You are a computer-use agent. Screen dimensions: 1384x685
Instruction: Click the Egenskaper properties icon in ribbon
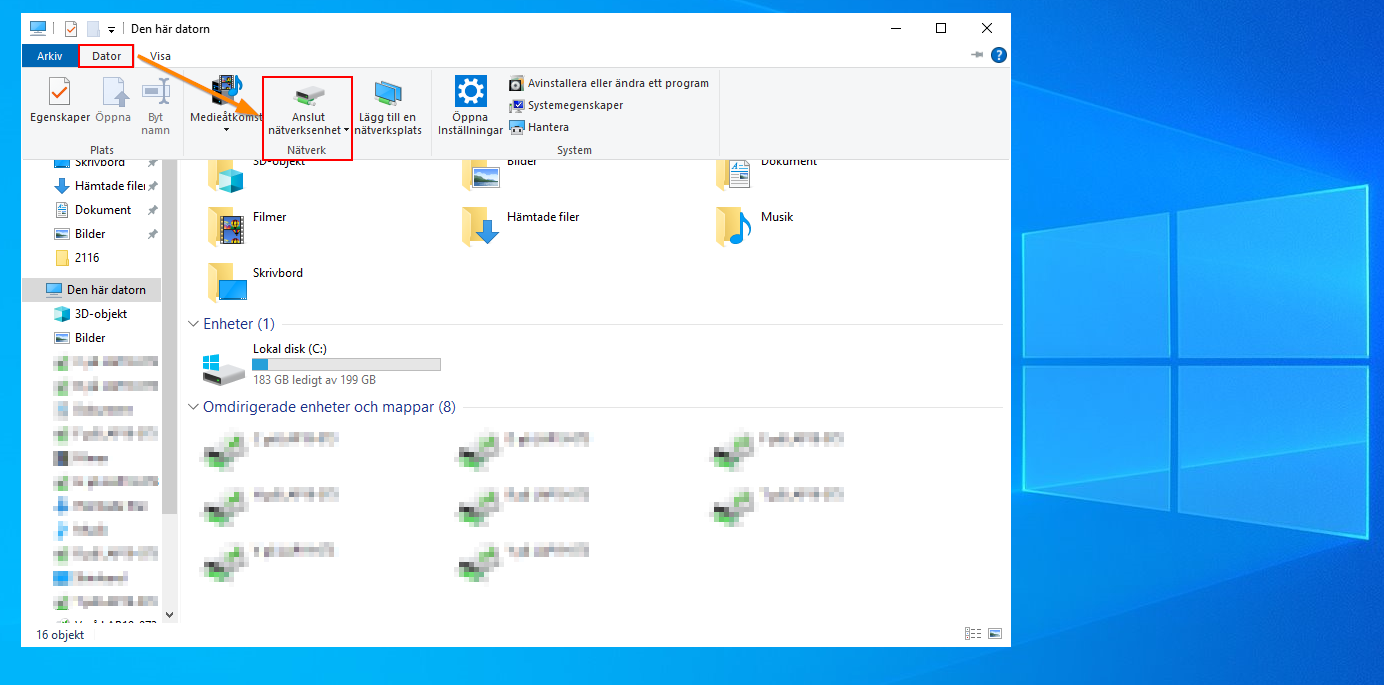coord(60,94)
